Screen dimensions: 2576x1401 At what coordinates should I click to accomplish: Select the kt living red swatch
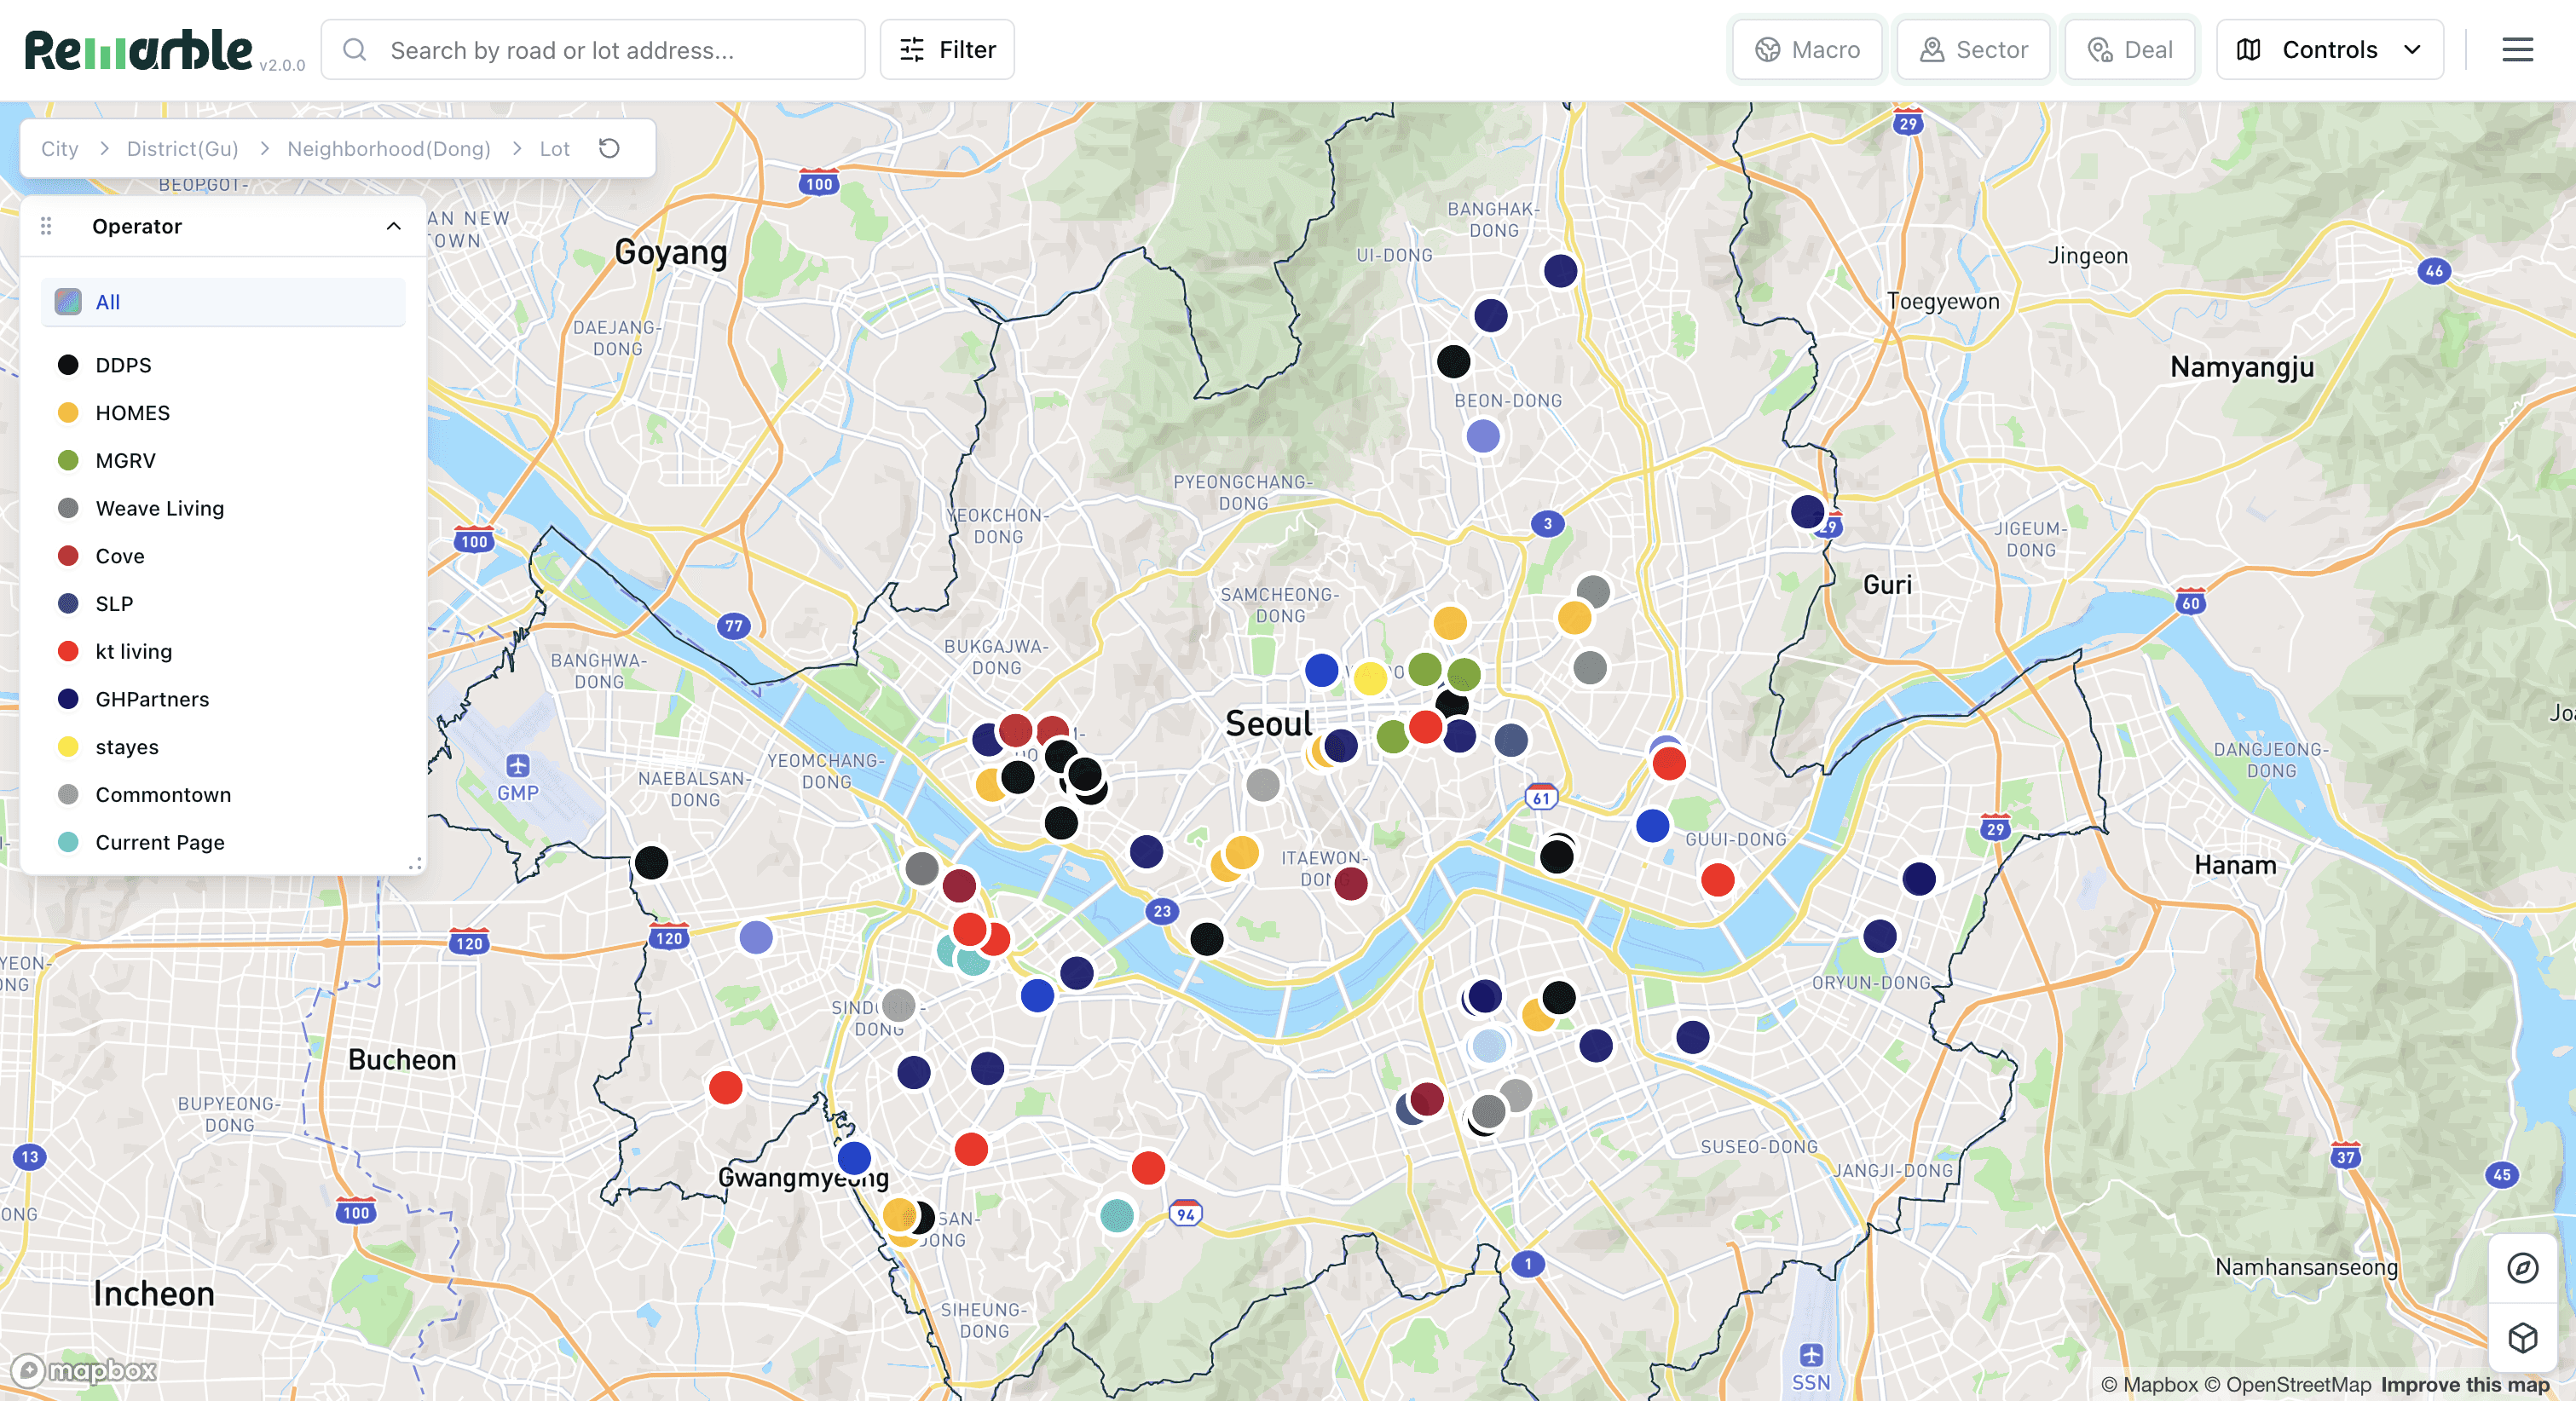point(68,651)
